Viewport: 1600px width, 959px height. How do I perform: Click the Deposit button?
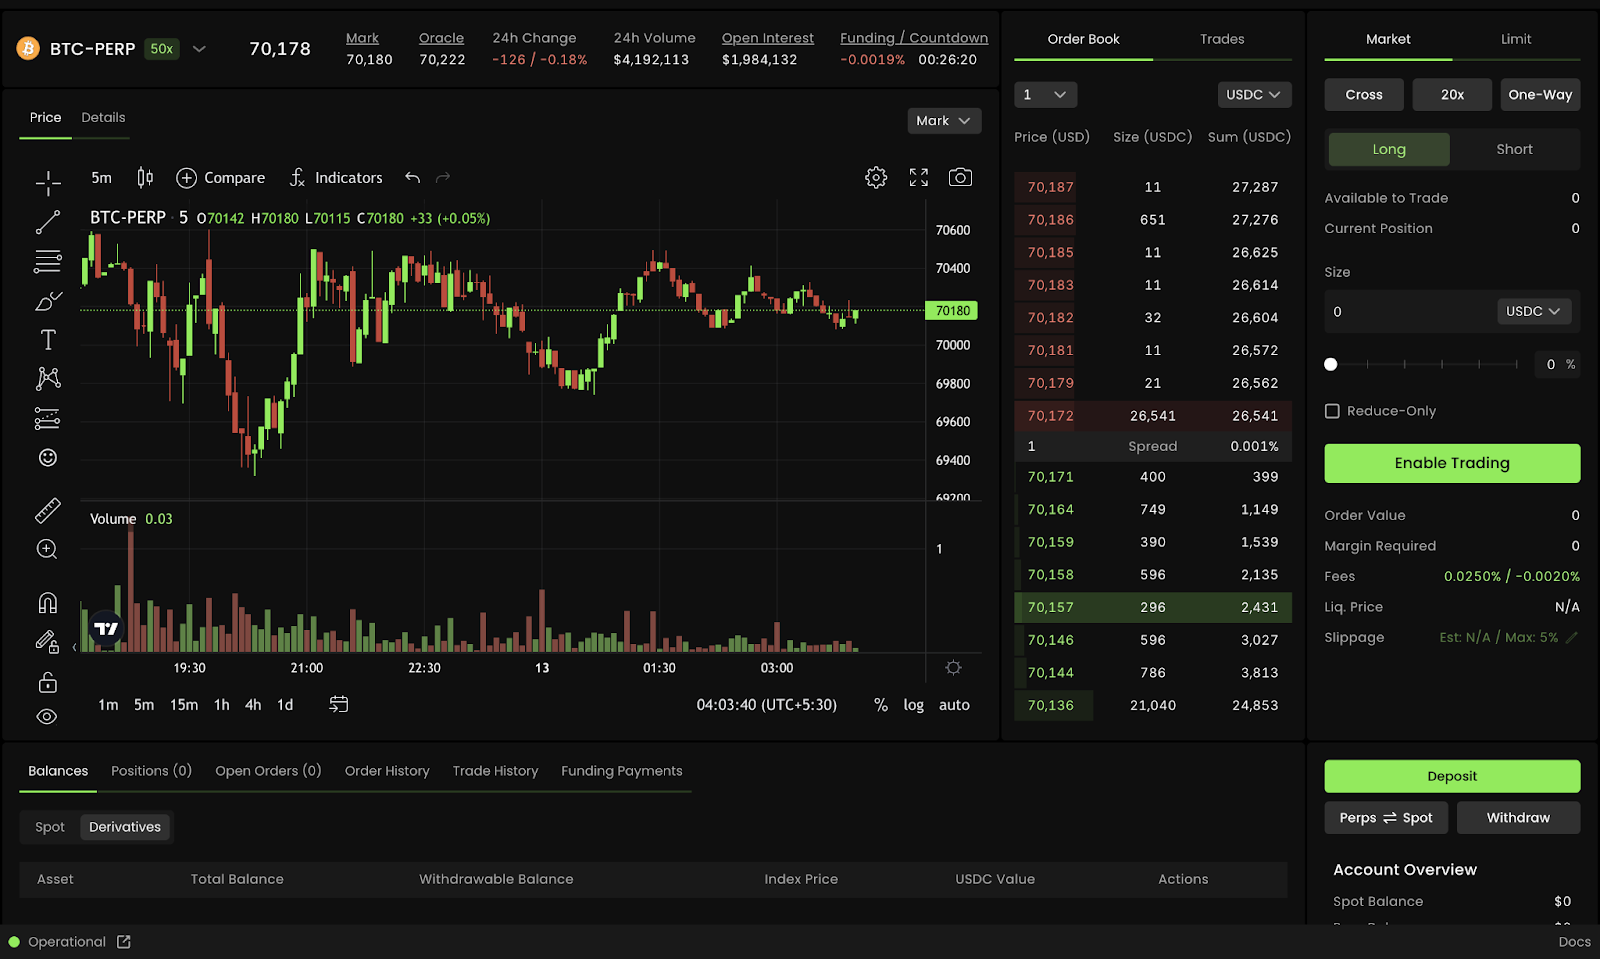[1452, 776]
